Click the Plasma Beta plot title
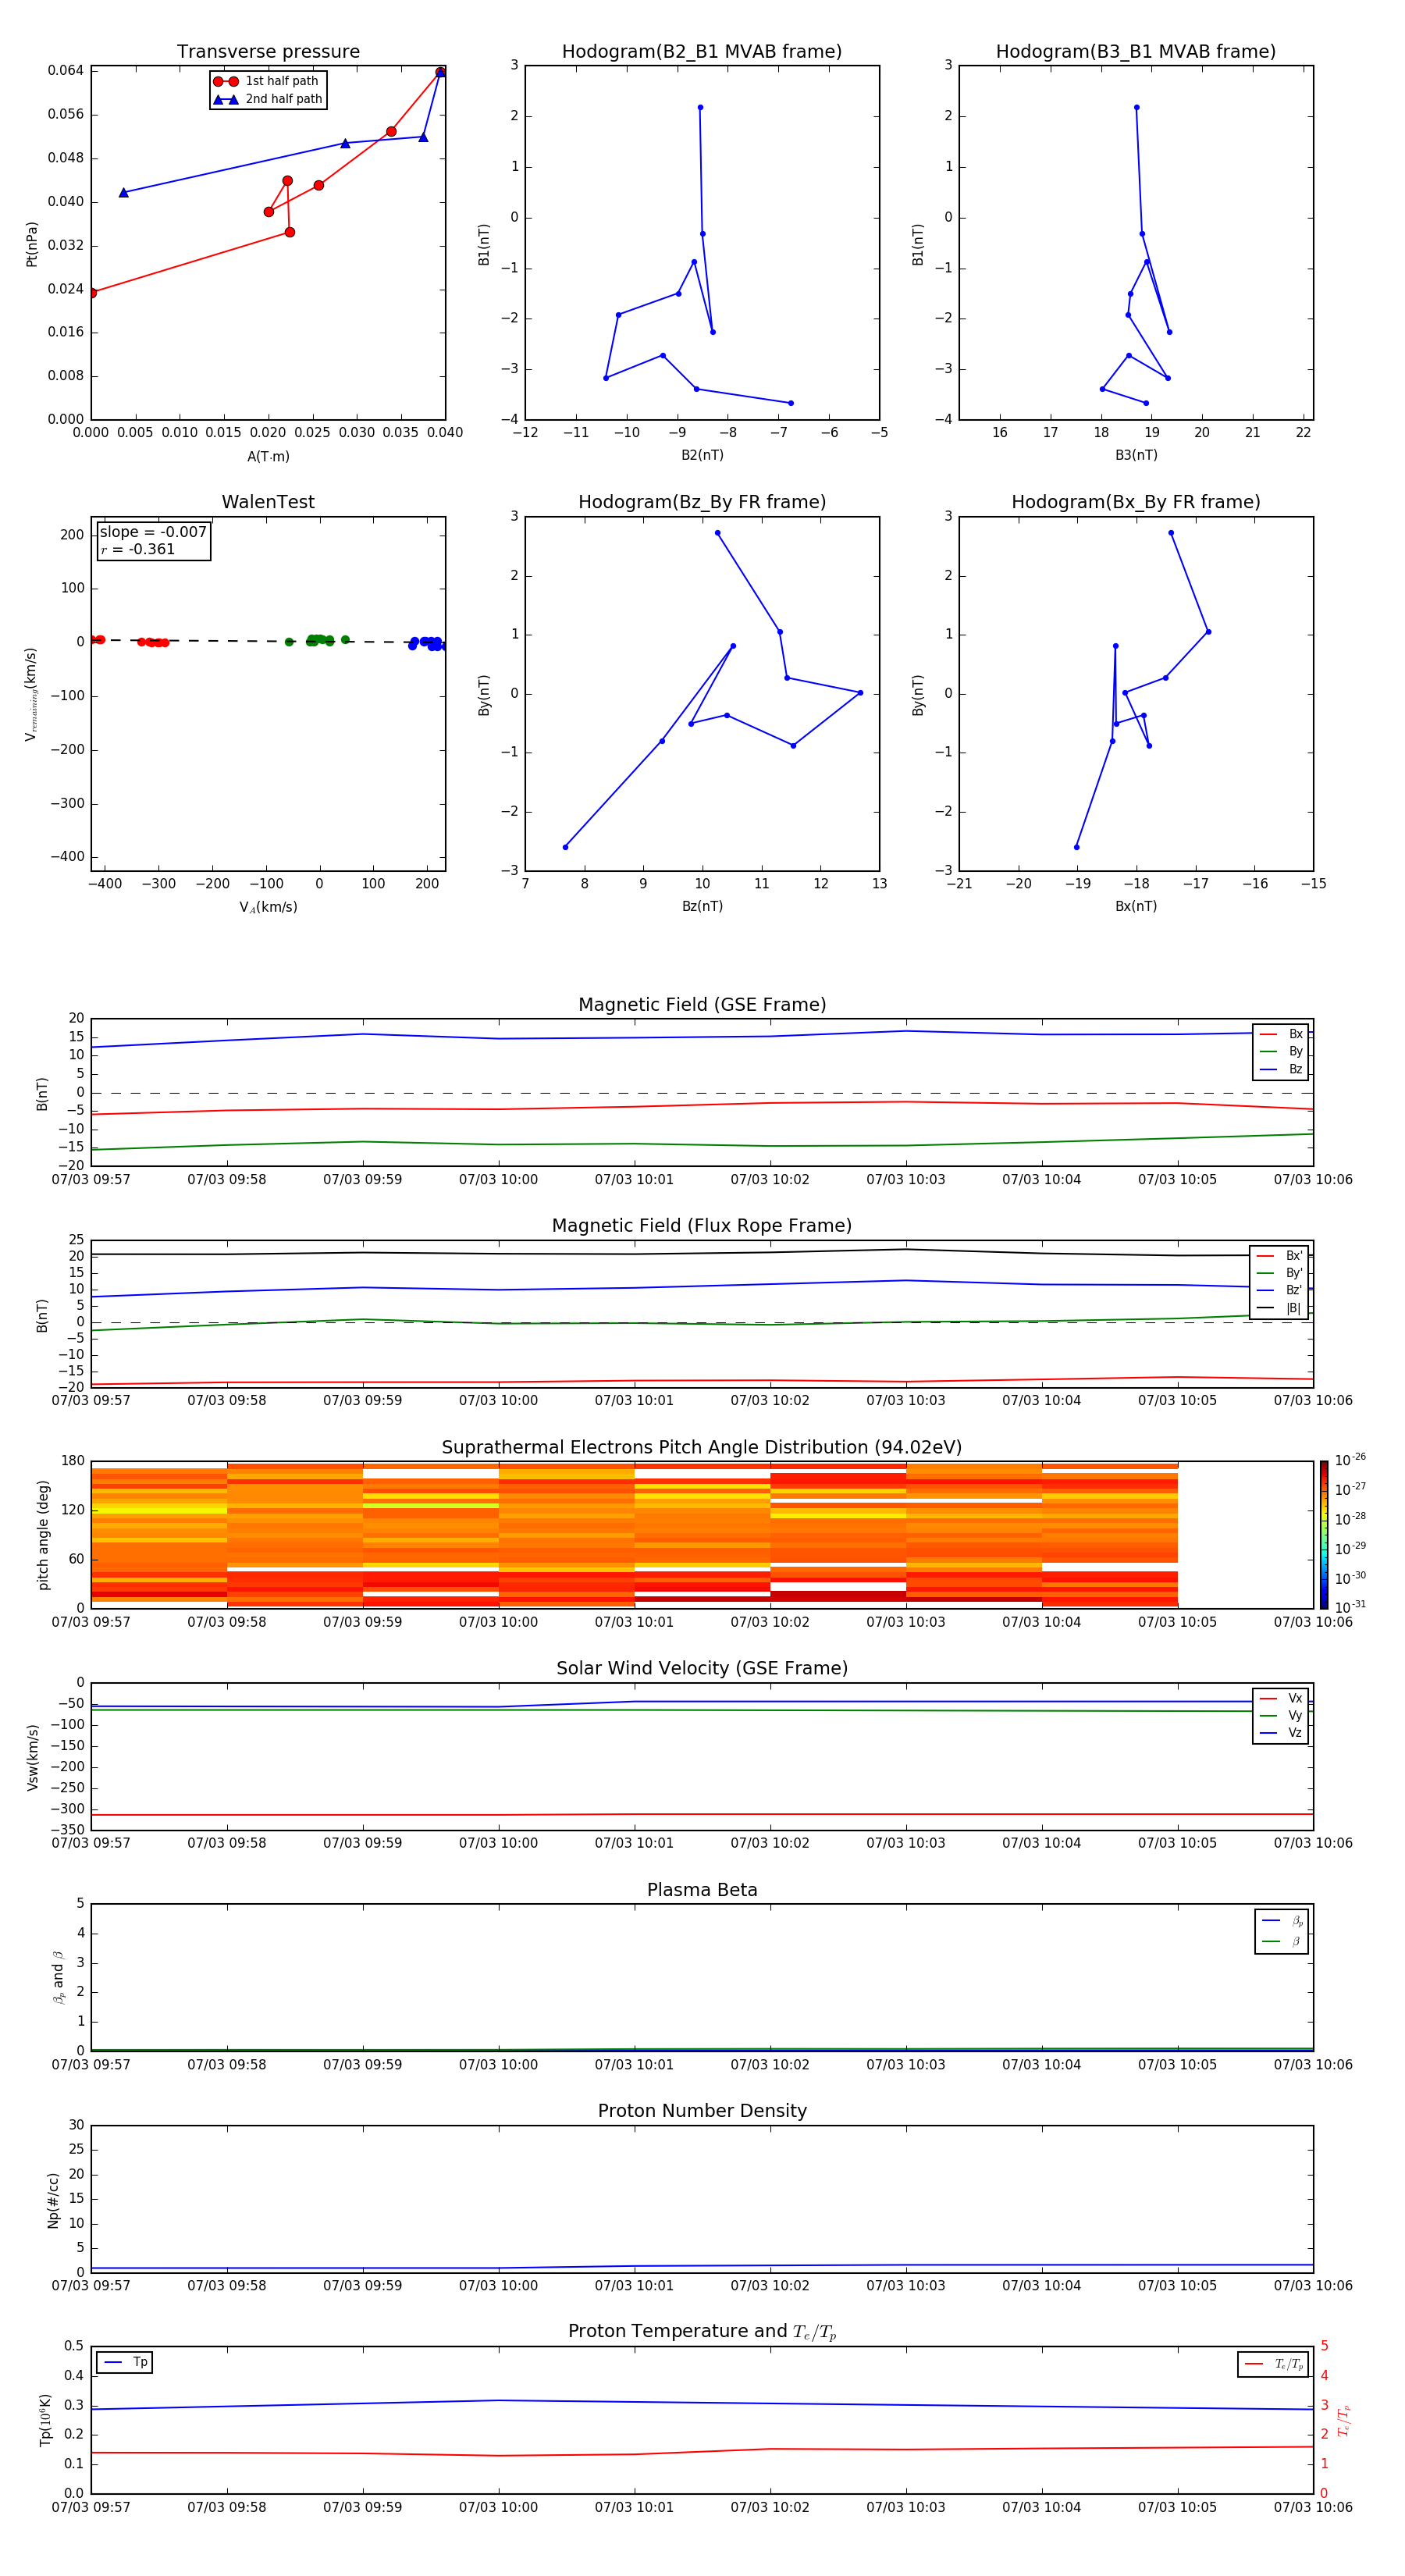1405x2576 pixels. tap(702, 1890)
